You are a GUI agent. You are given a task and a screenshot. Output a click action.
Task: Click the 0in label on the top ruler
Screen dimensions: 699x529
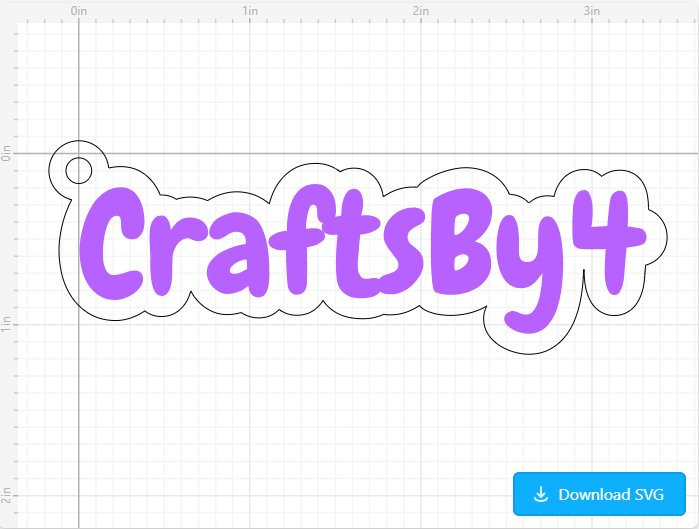pyautogui.click(x=79, y=11)
